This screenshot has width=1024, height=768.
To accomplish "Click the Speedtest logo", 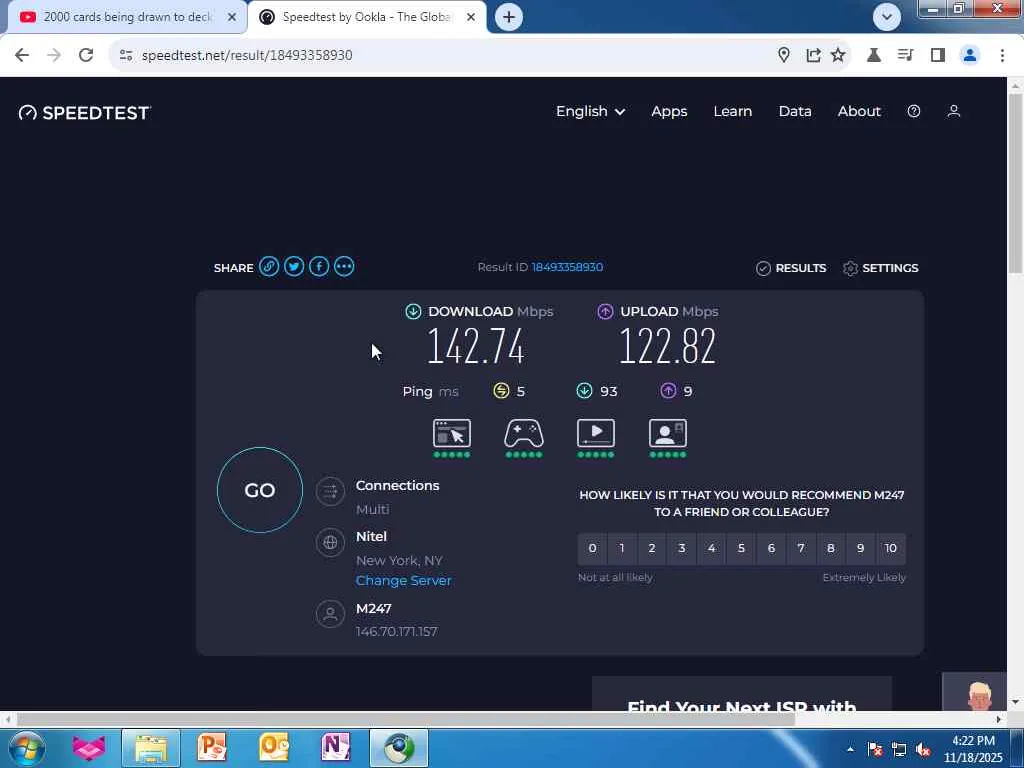I will (85, 112).
